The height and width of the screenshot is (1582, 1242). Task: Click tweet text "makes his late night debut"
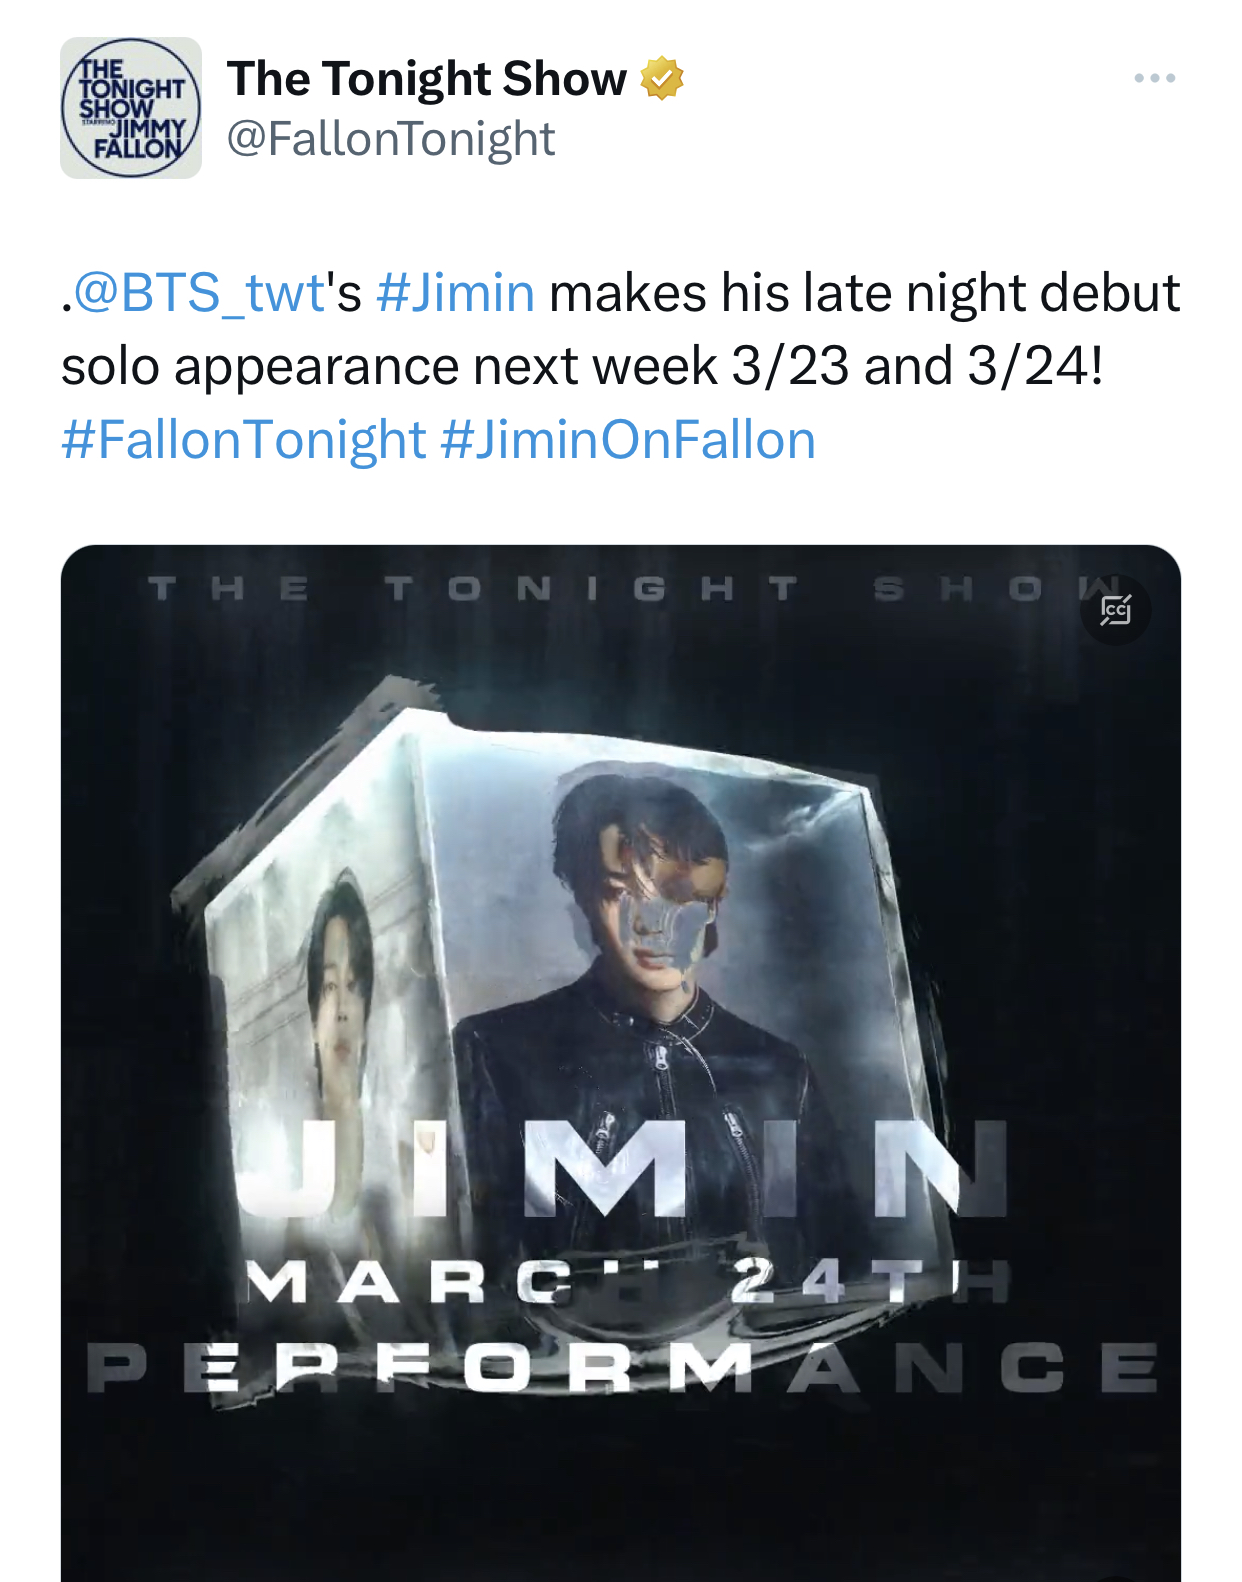[x=864, y=293]
